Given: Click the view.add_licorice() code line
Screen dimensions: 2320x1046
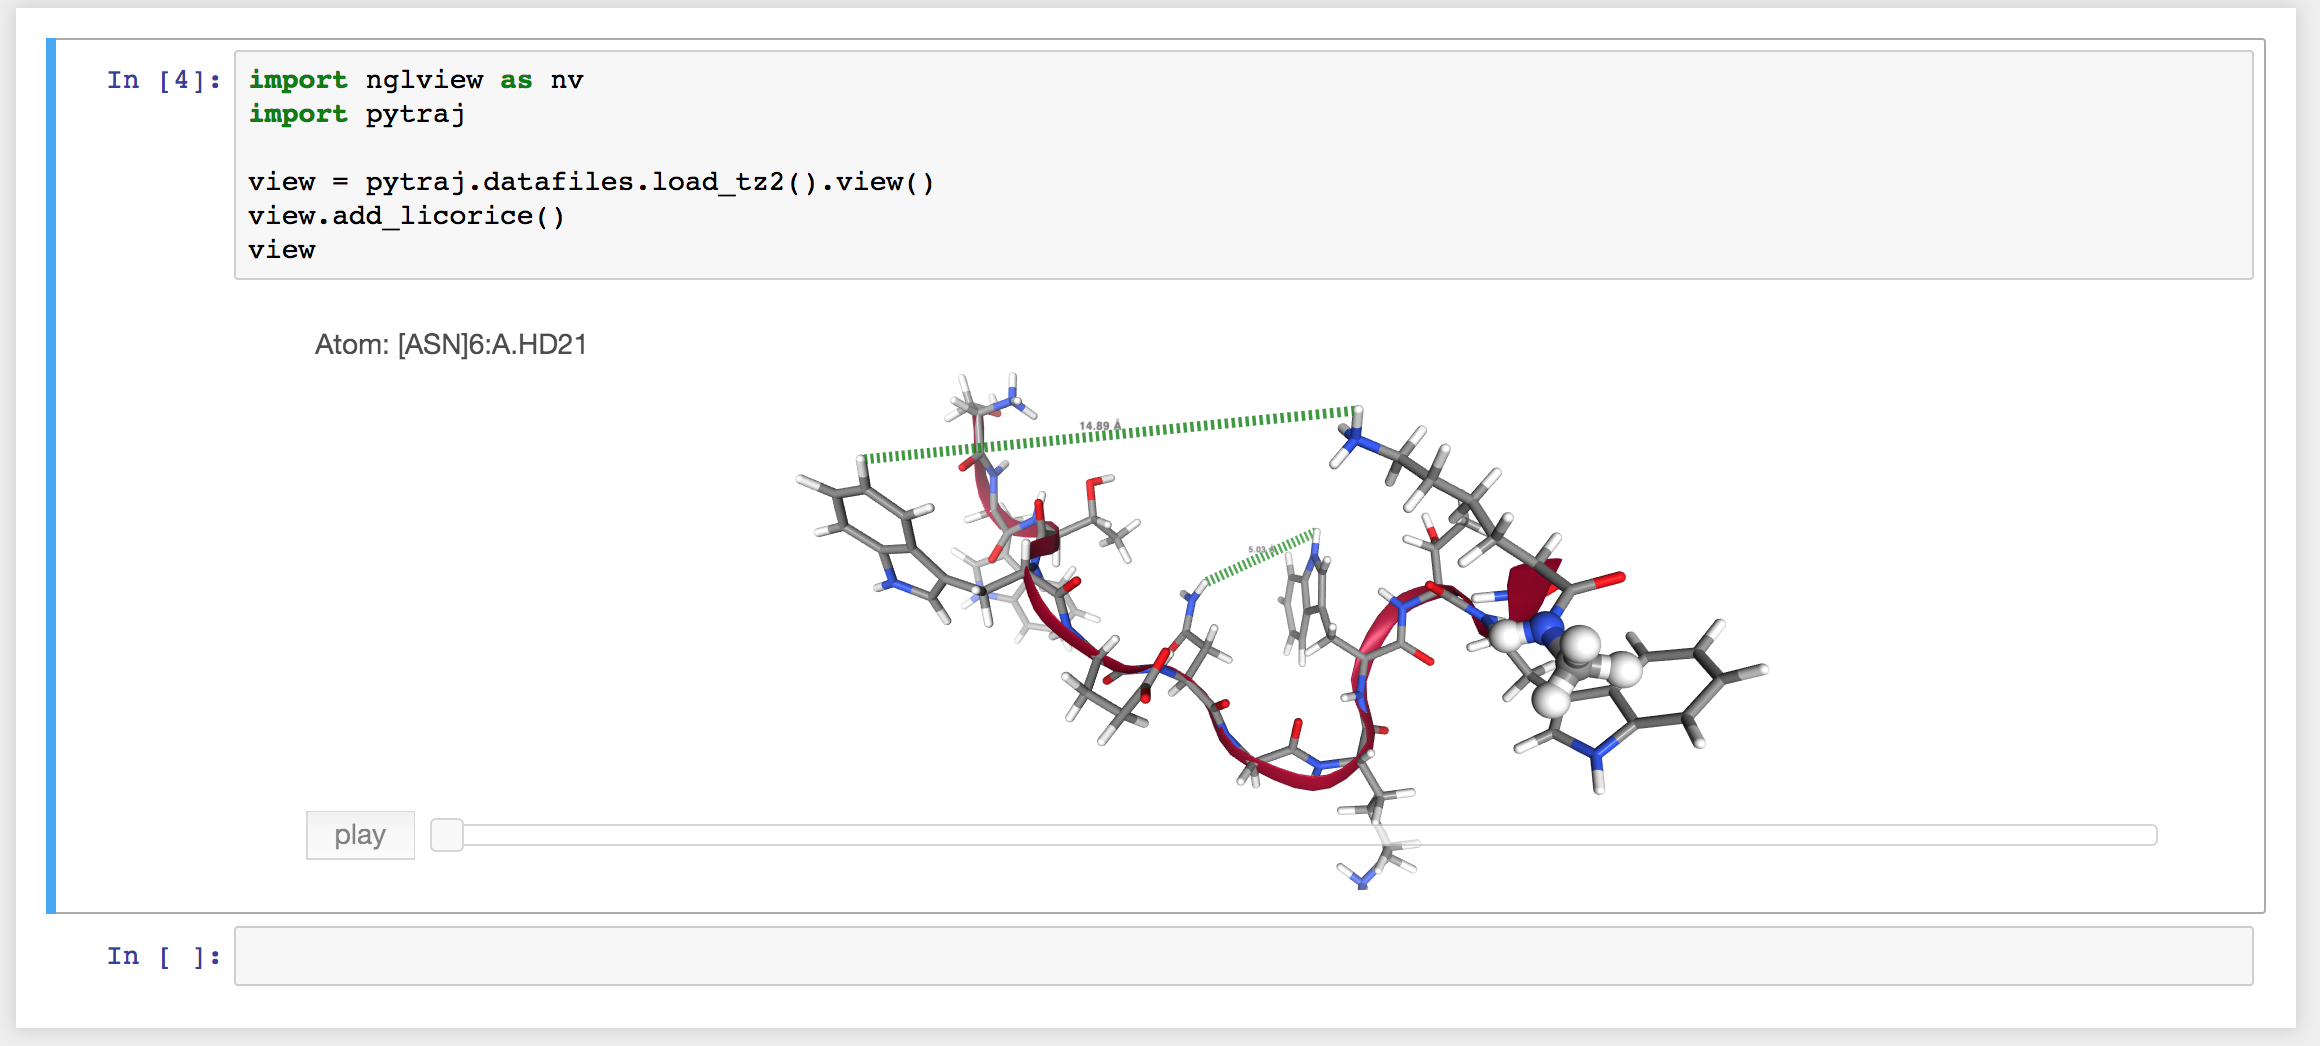Looking at the screenshot, I should [x=406, y=216].
